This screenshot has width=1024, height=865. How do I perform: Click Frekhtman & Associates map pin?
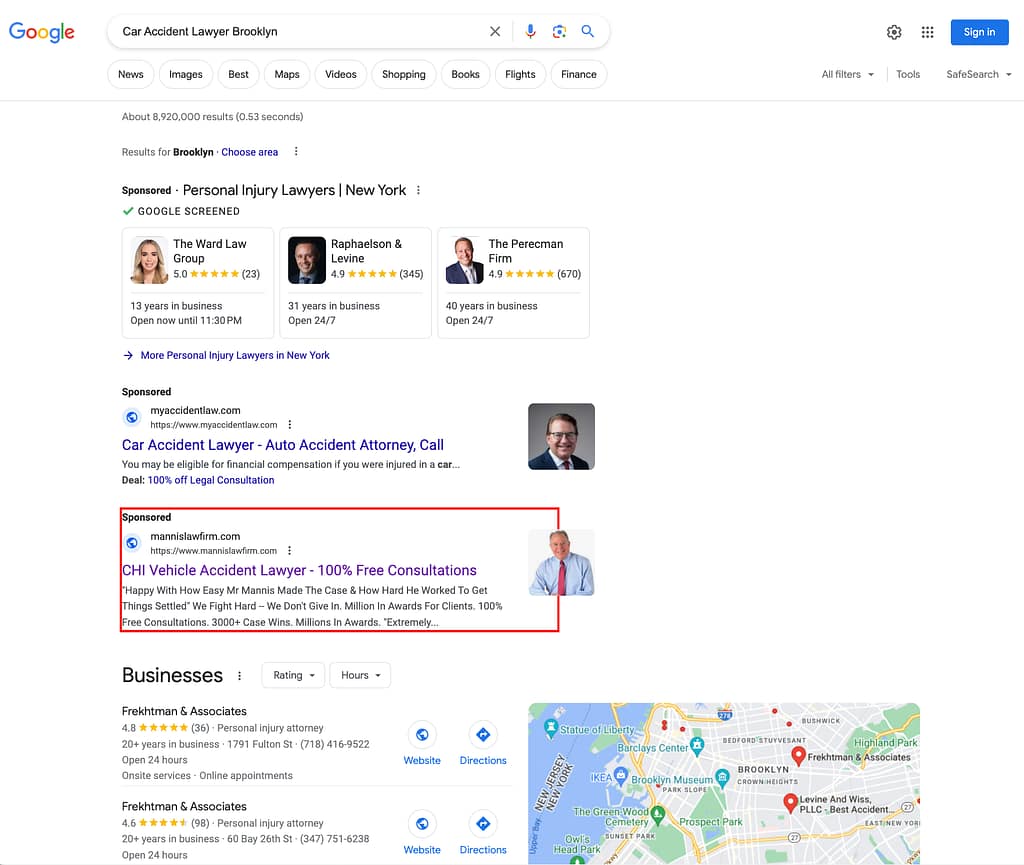(x=798, y=755)
